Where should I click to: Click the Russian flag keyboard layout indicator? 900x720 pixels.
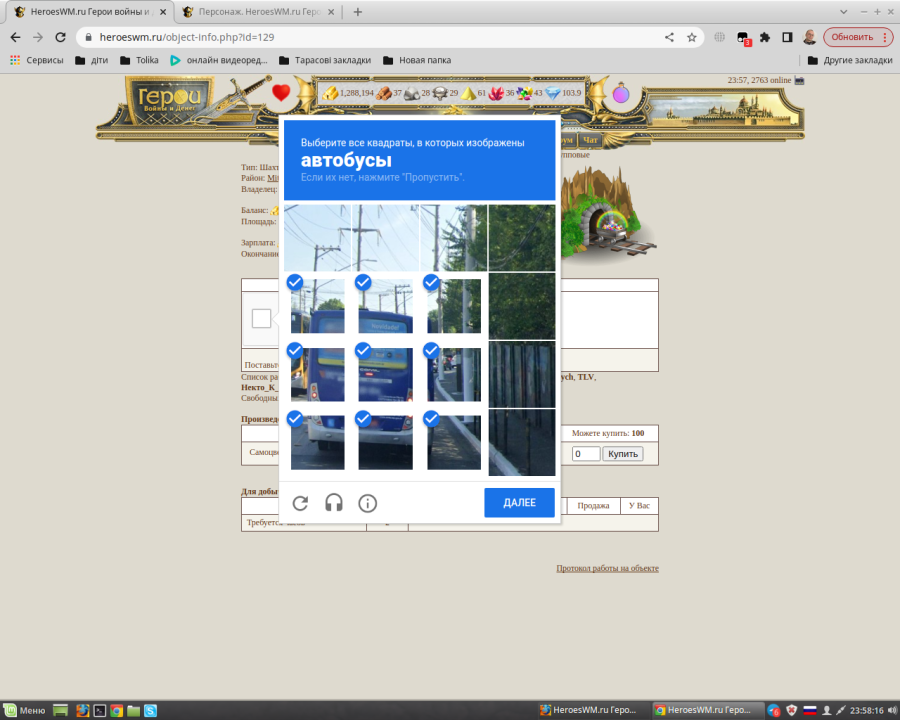(x=809, y=710)
